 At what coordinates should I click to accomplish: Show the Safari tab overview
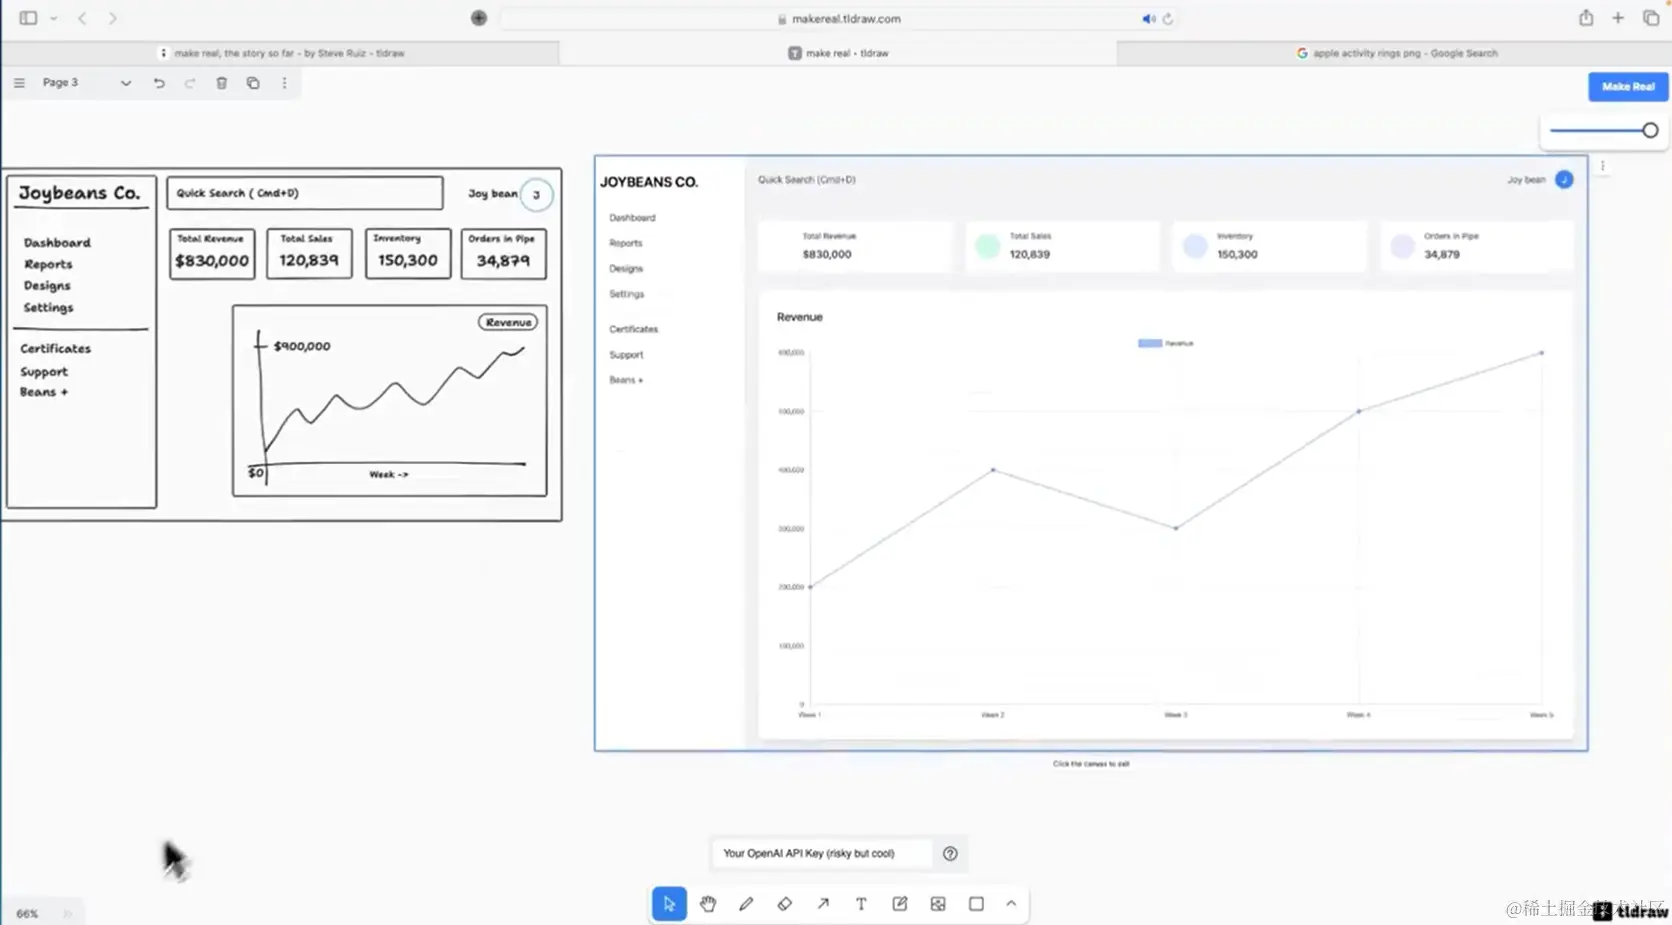coord(1651,18)
